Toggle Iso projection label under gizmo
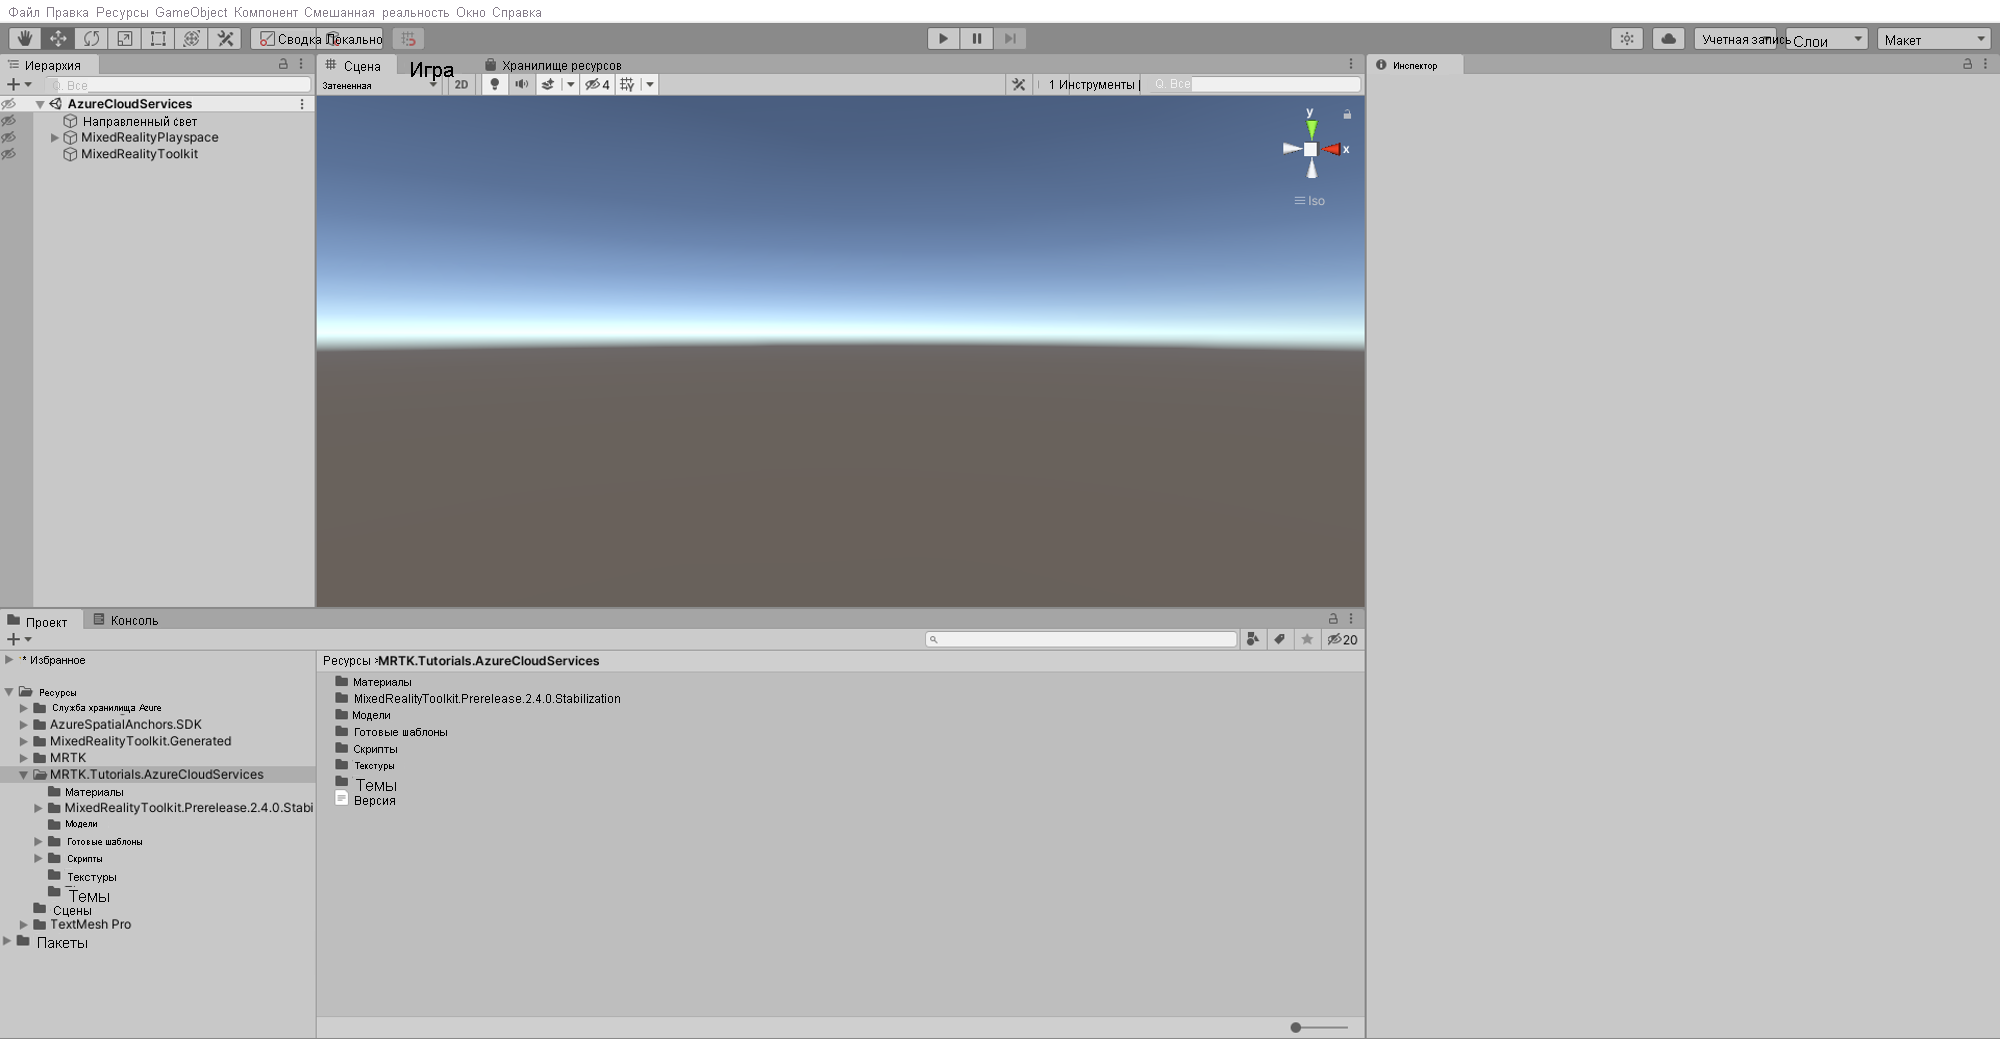 [x=1310, y=201]
